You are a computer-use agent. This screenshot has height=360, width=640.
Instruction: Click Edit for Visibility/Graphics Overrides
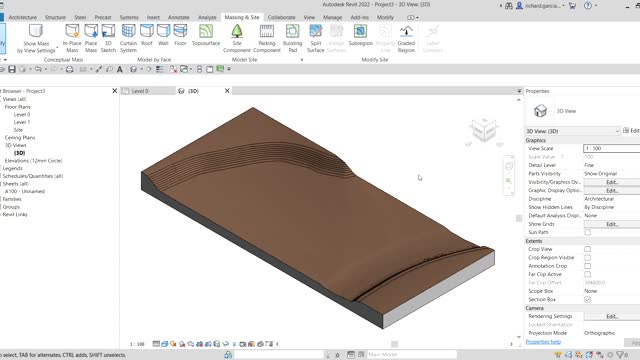[612, 182]
